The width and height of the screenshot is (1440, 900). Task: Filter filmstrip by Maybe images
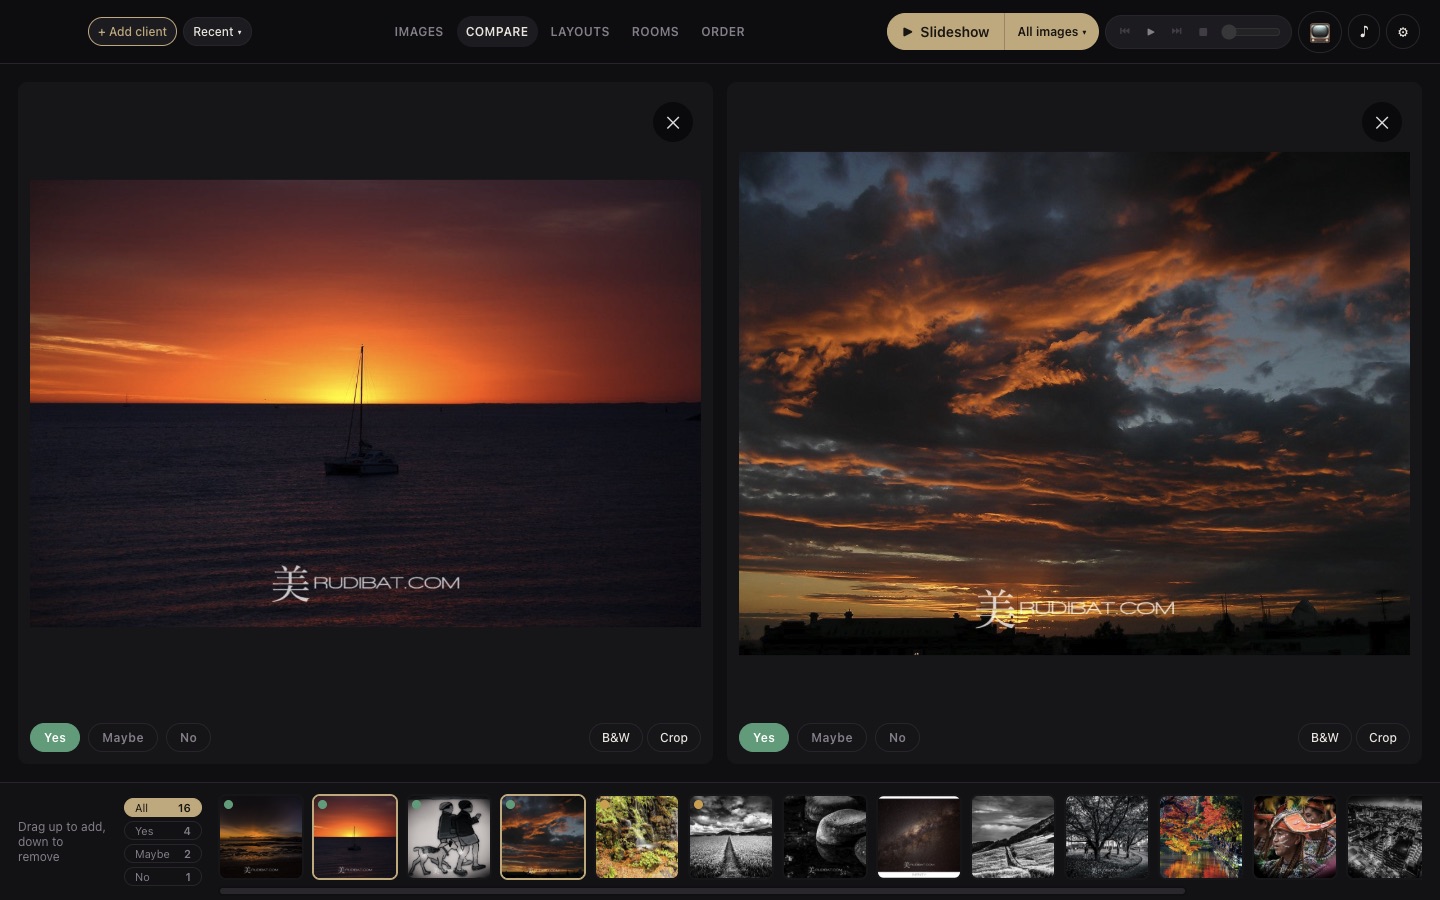[x=163, y=854]
